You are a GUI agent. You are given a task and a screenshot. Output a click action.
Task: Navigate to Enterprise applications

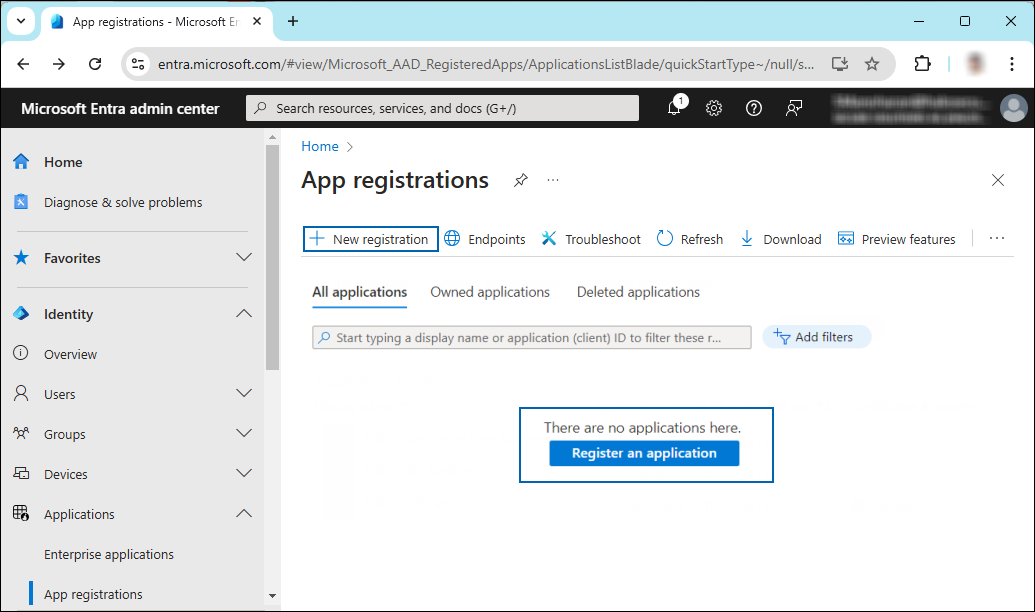click(x=108, y=553)
